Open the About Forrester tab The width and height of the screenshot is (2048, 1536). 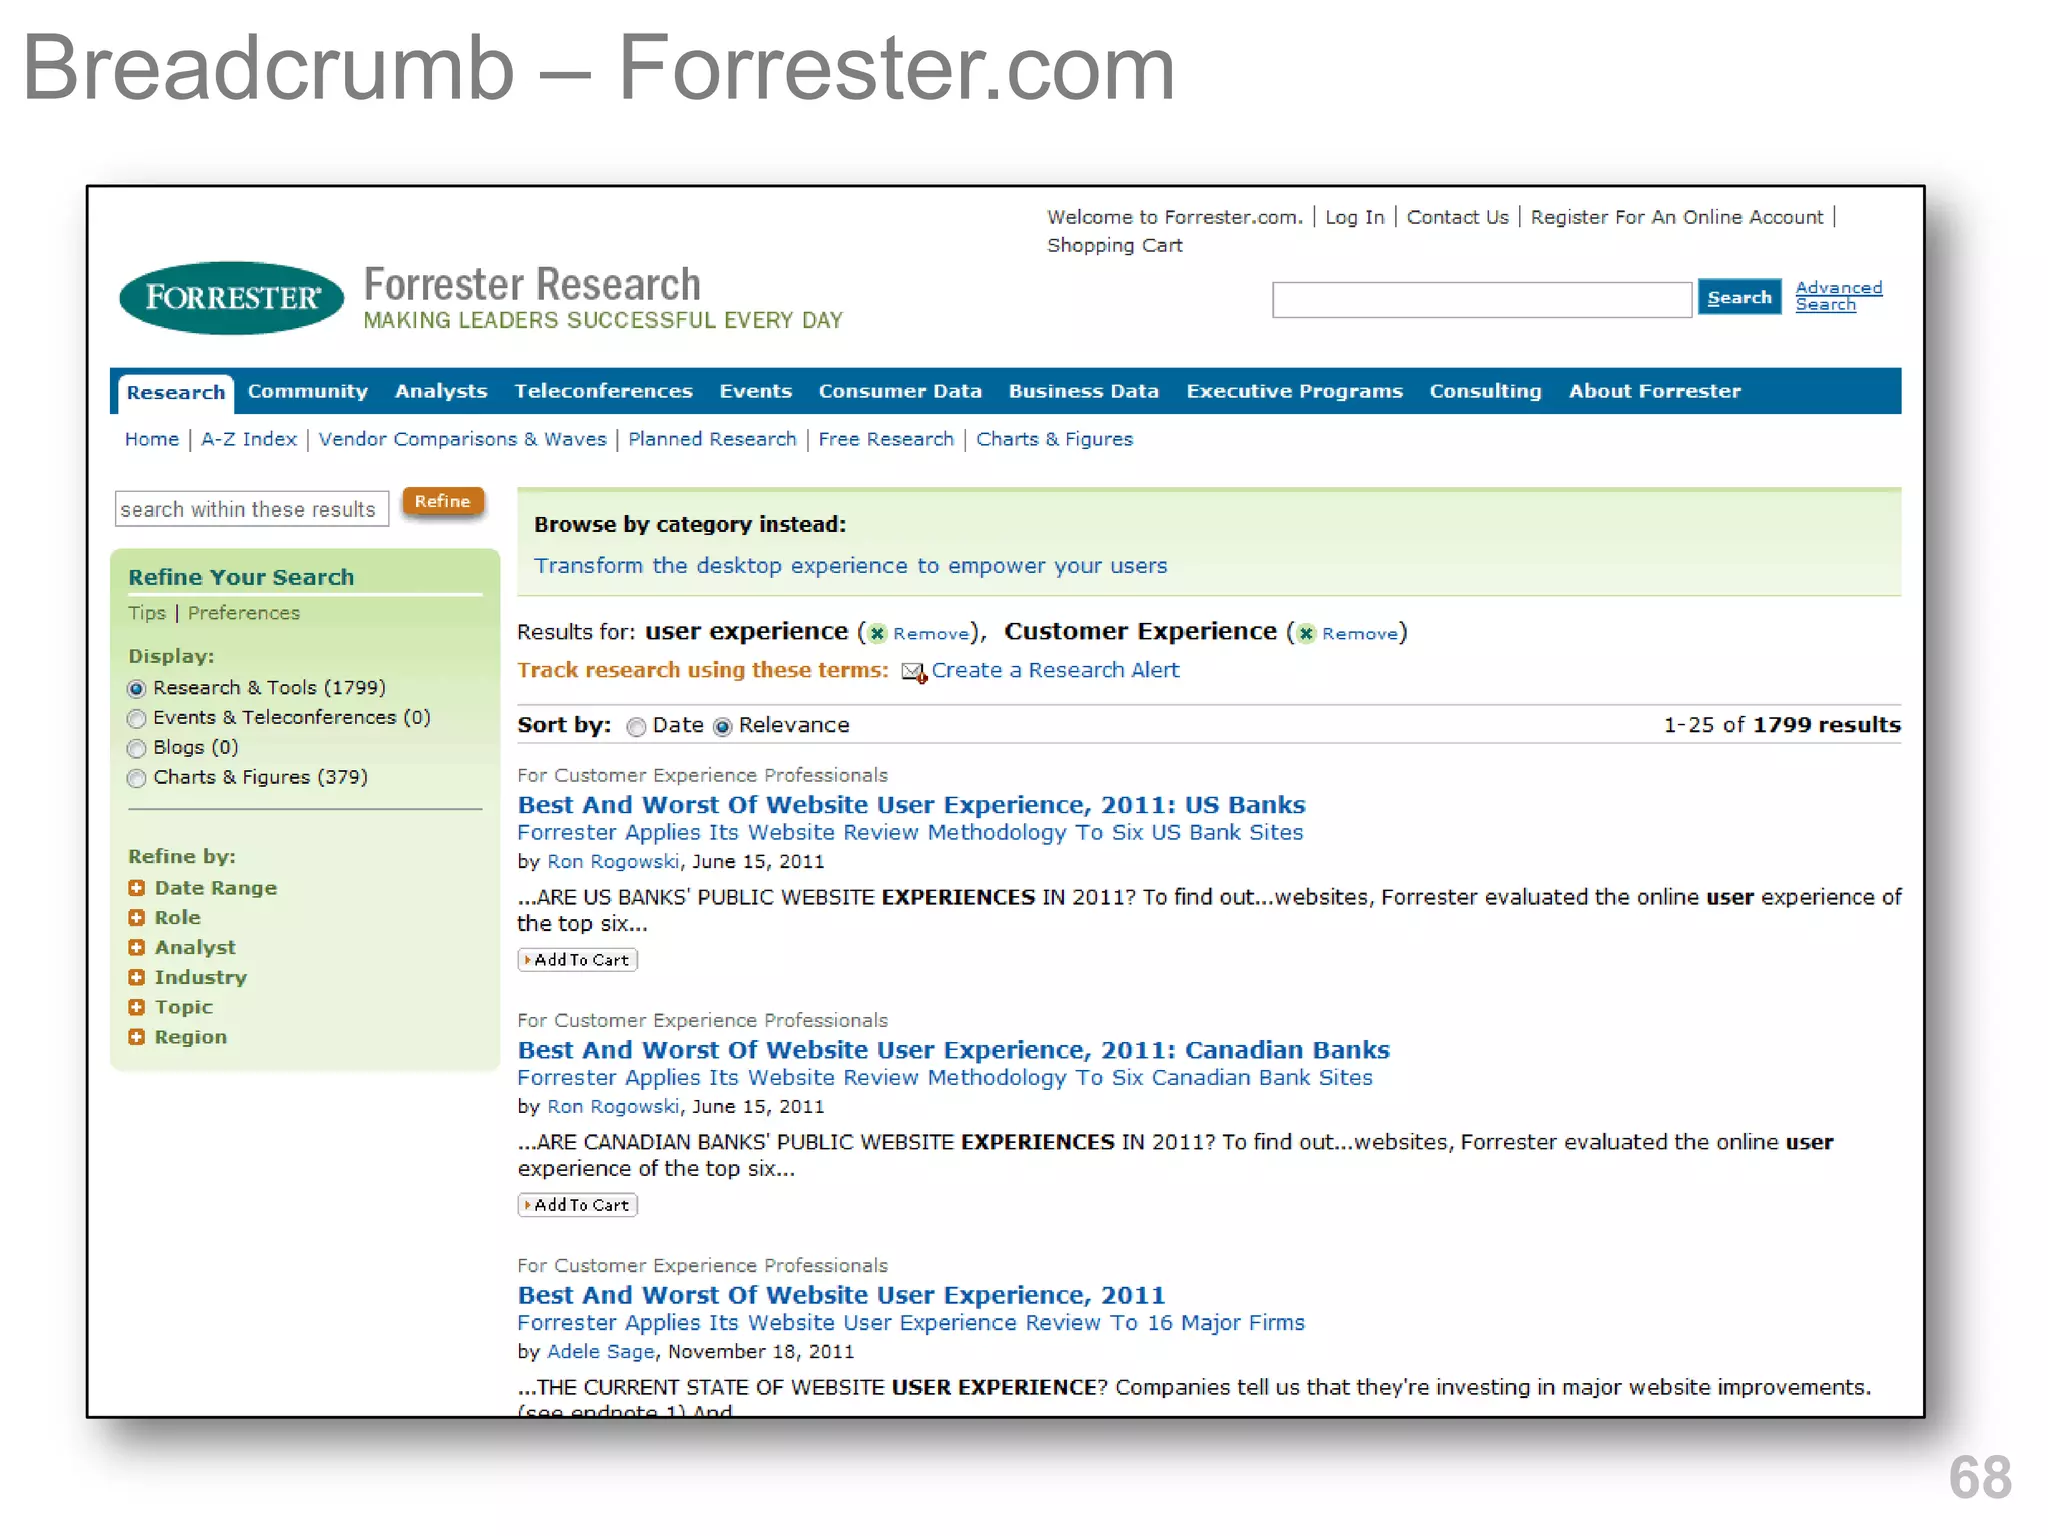(x=1654, y=391)
